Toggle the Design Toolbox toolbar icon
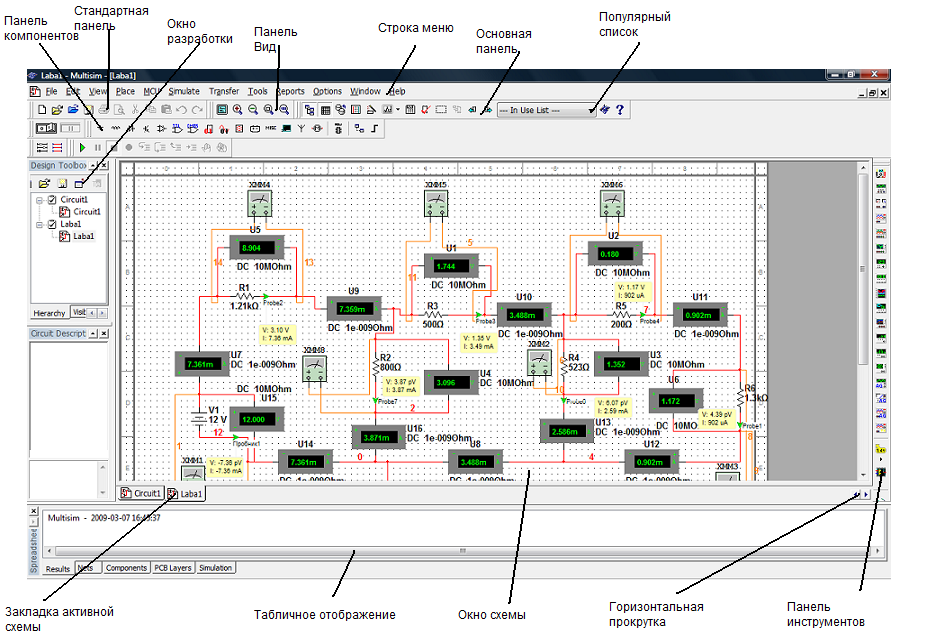The height and width of the screenshot is (637, 937). click(310, 110)
